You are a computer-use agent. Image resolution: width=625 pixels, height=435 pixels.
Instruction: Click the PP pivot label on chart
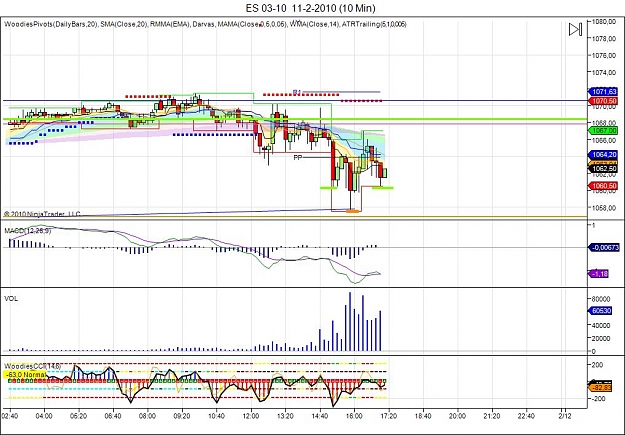(x=297, y=157)
